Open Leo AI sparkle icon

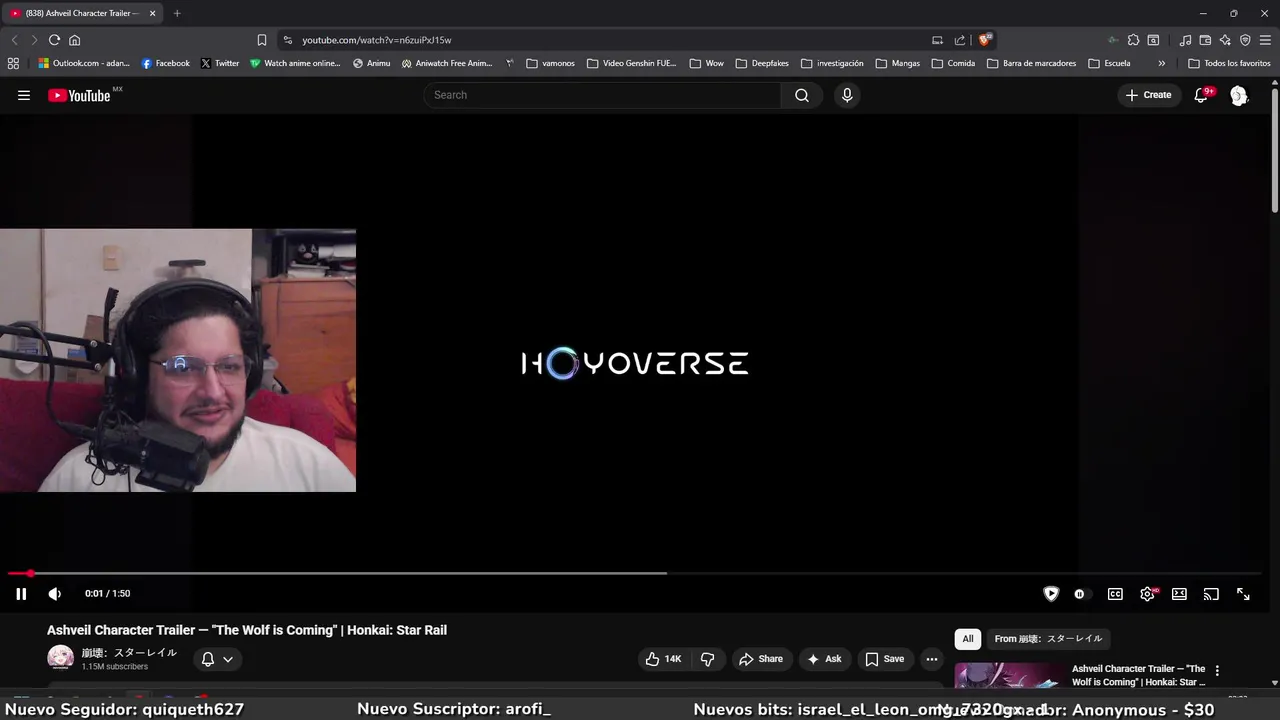[1225, 40]
